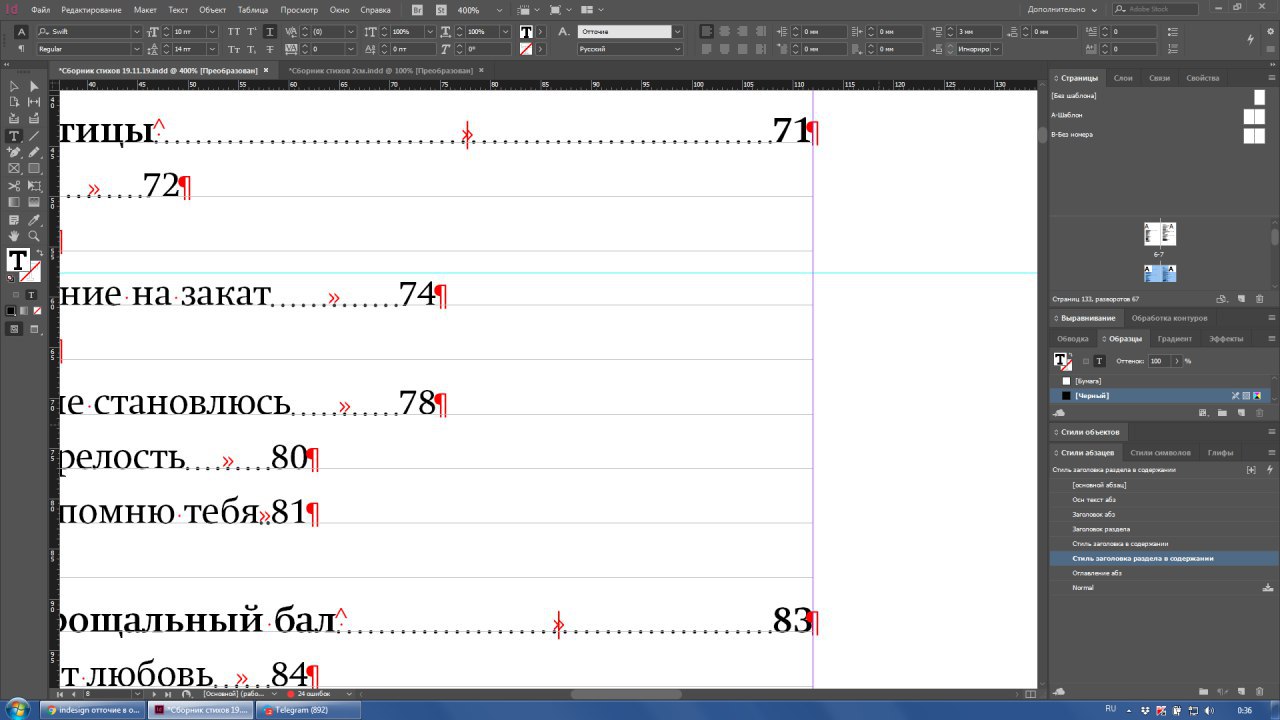Select the 6-7 spread thumbnail
Viewport: 1280px width, 720px height.
tap(1160, 234)
